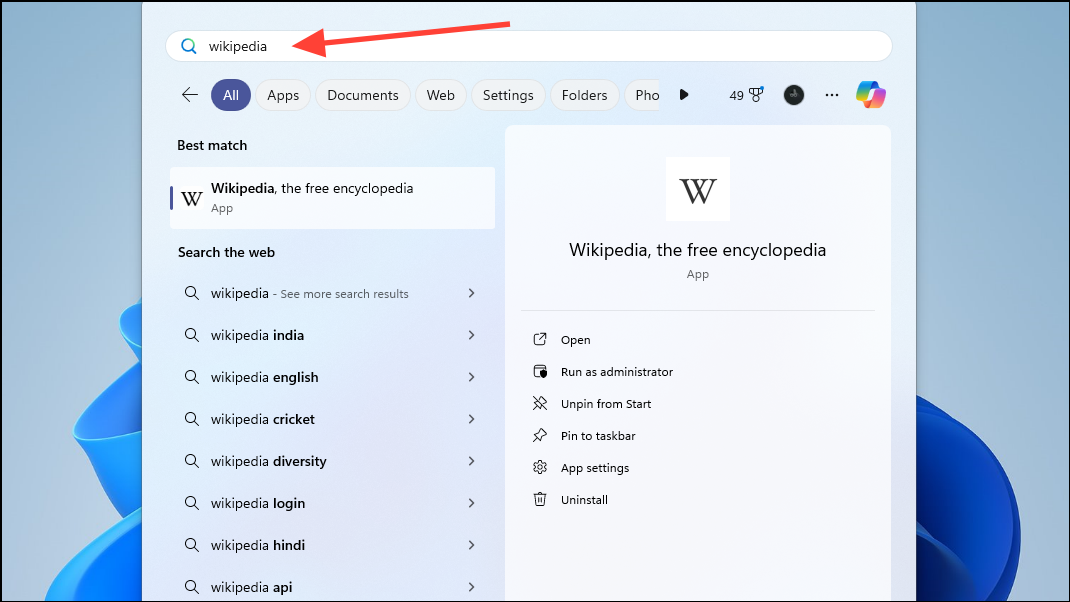The height and width of the screenshot is (602, 1070).
Task: Select the 'wikipedia hindi' web suggestion
Action: [332, 545]
